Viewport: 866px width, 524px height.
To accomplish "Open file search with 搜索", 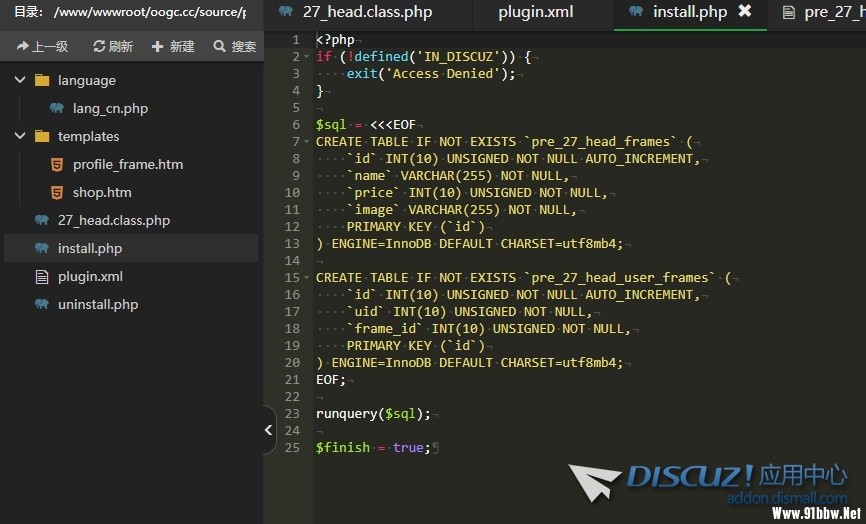I will (x=234, y=46).
